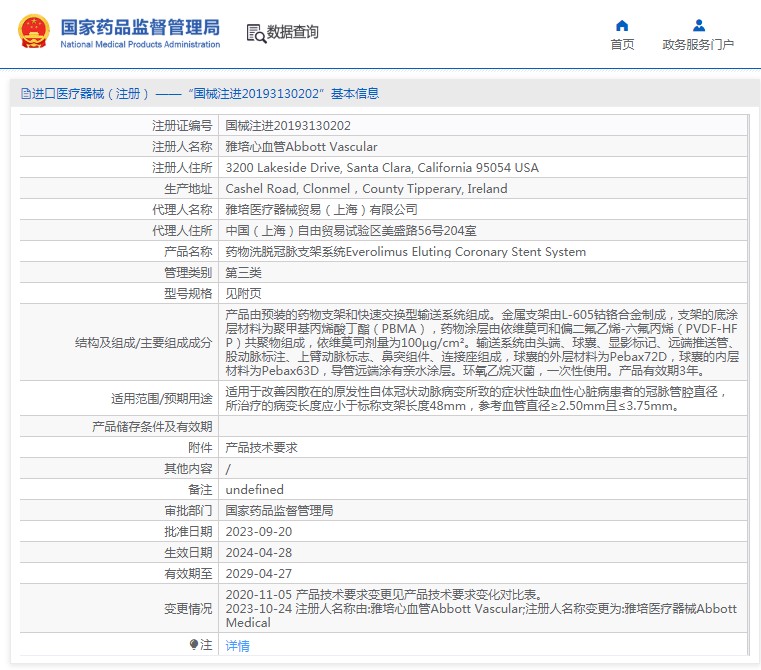Select the production address Cashel Road, Clonmel
The width and height of the screenshot is (761, 670).
pos(366,188)
